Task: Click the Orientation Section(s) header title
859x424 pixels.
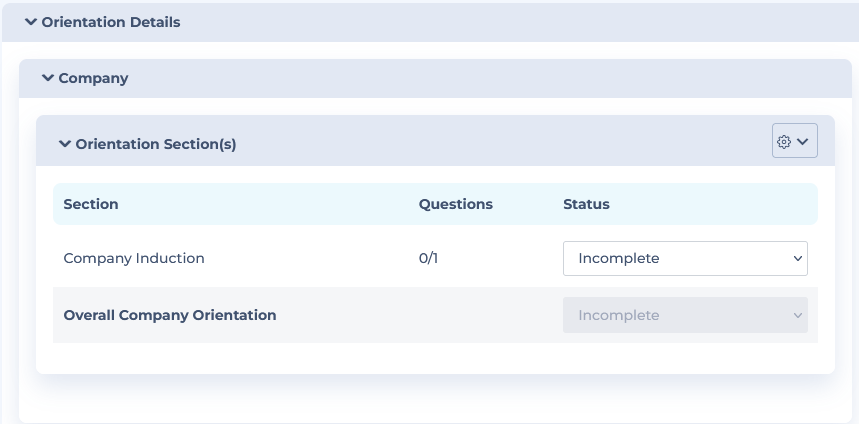Action: [x=156, y=144]
